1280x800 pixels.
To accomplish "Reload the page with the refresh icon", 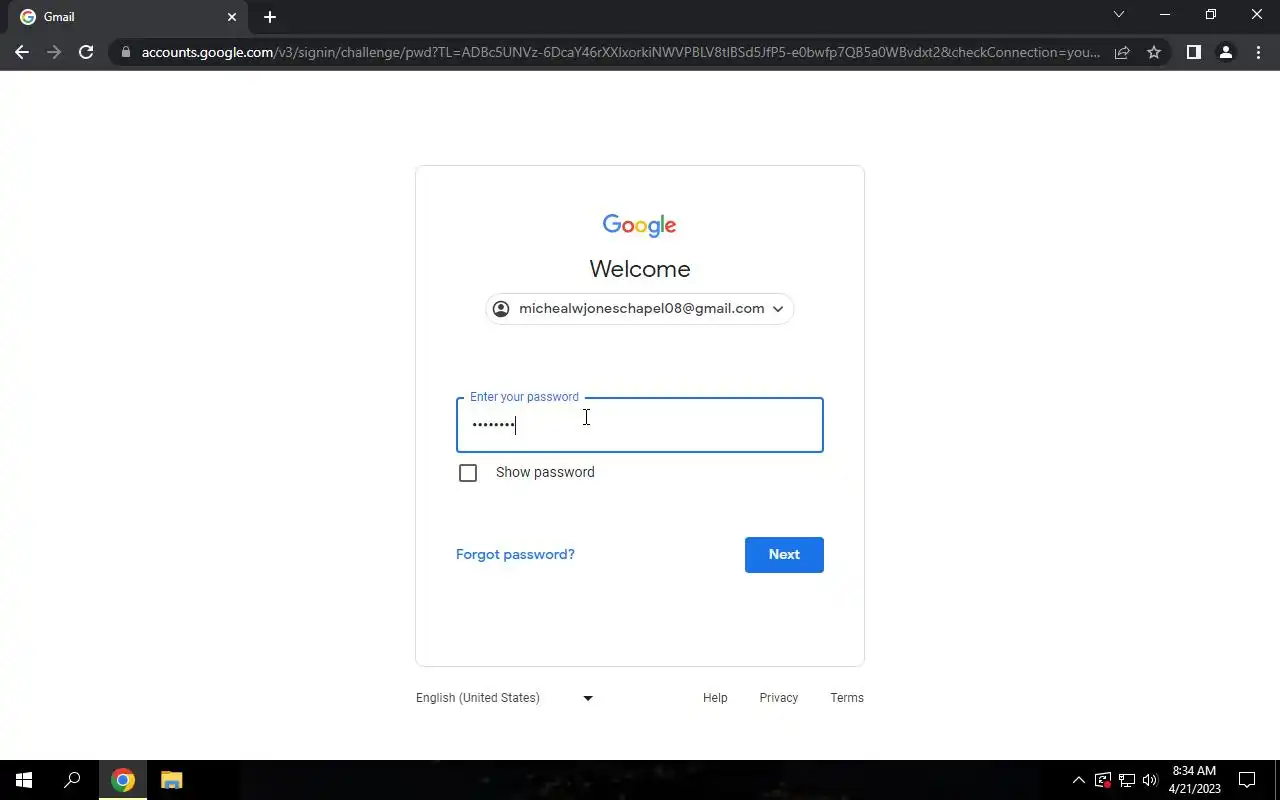I will click(x=86, y=52).
